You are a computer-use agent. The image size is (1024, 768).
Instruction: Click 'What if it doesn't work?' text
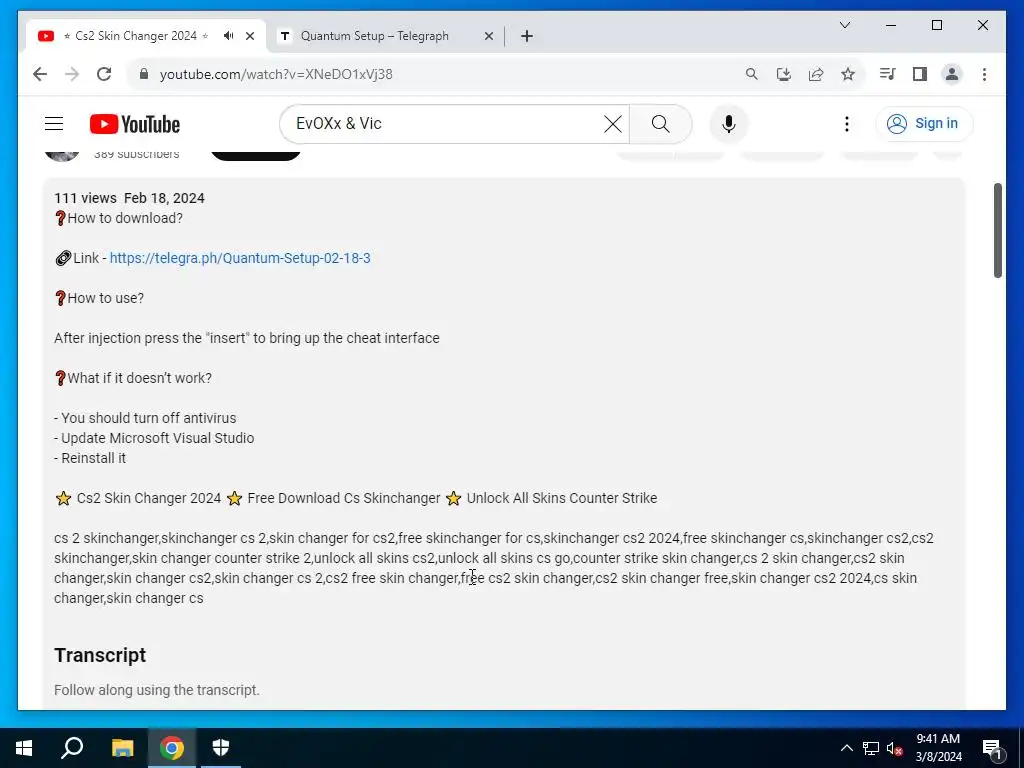pyautogui.click(x=140, y=378)
